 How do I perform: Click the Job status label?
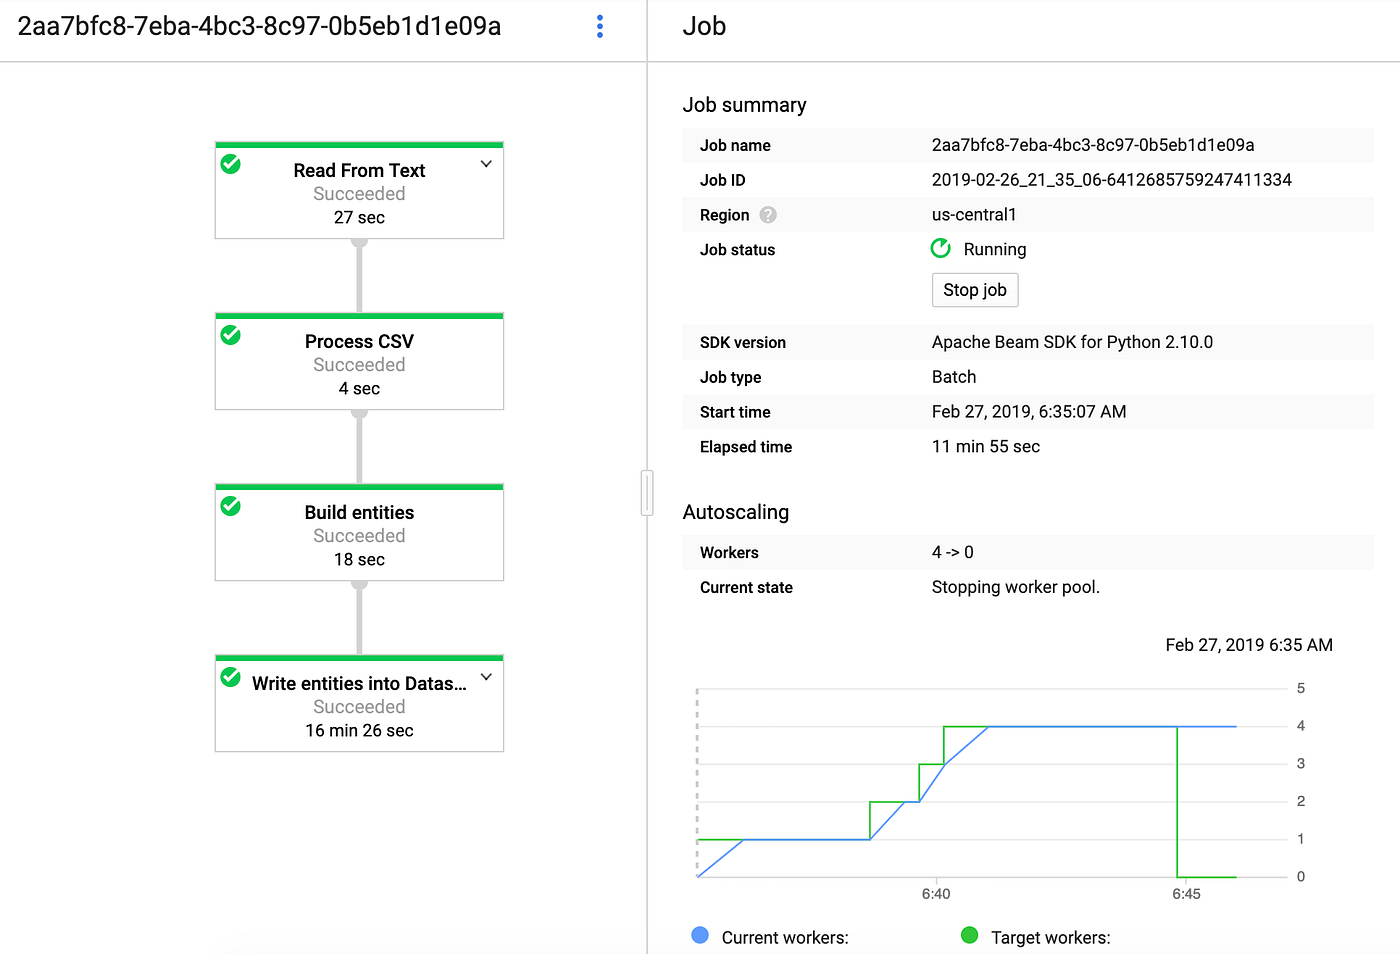pyautogui.click(x=738, y=250)
